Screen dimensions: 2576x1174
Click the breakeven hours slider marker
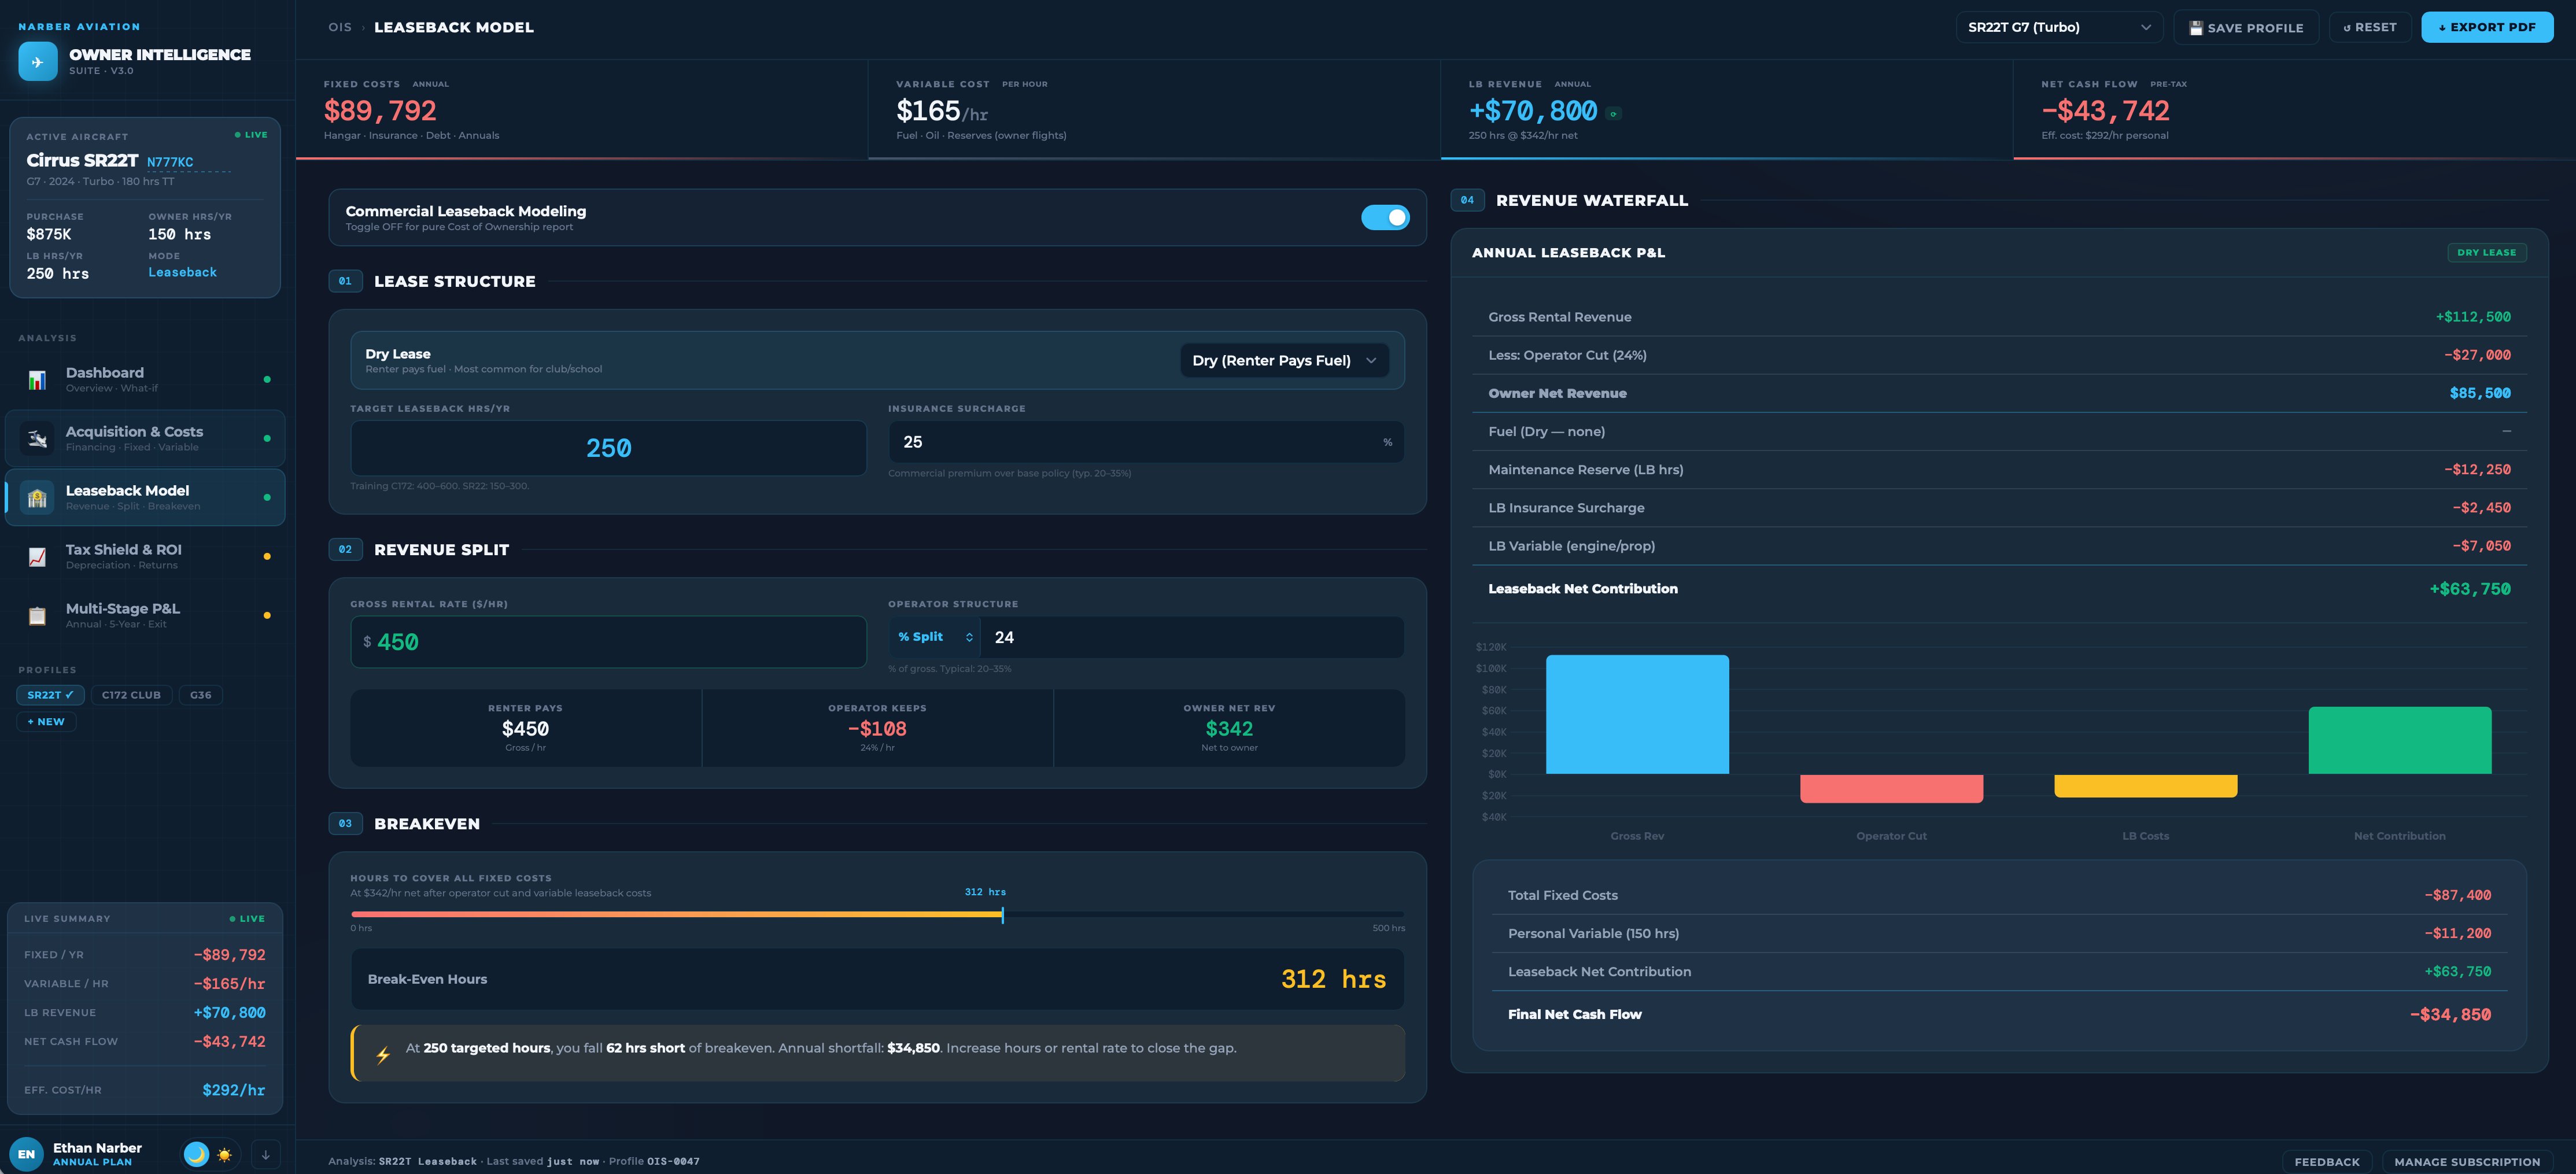coord(1002,914)
